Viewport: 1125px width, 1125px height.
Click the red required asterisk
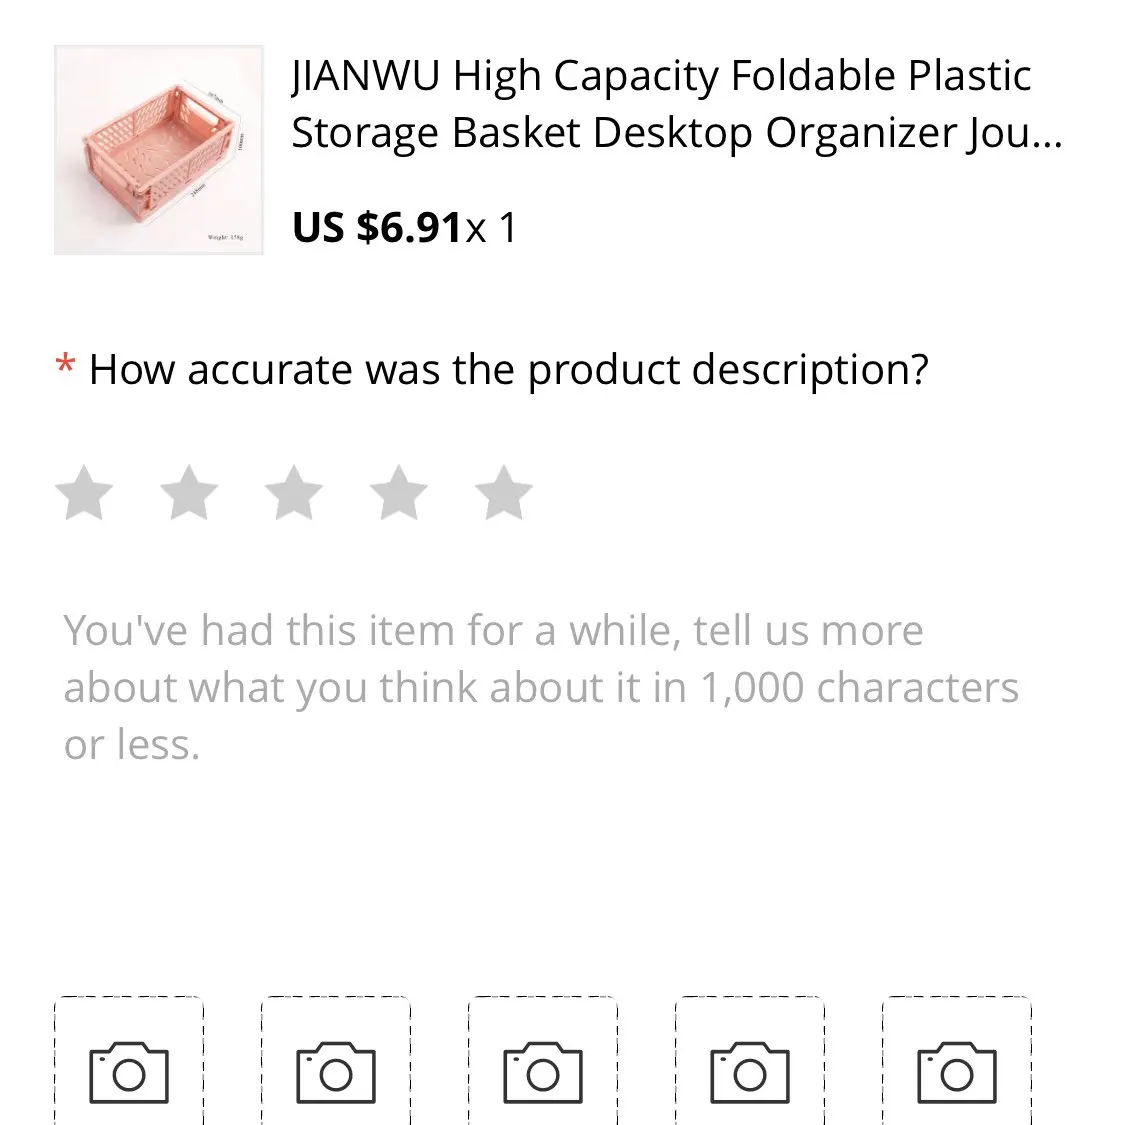(x=65, y=368)
